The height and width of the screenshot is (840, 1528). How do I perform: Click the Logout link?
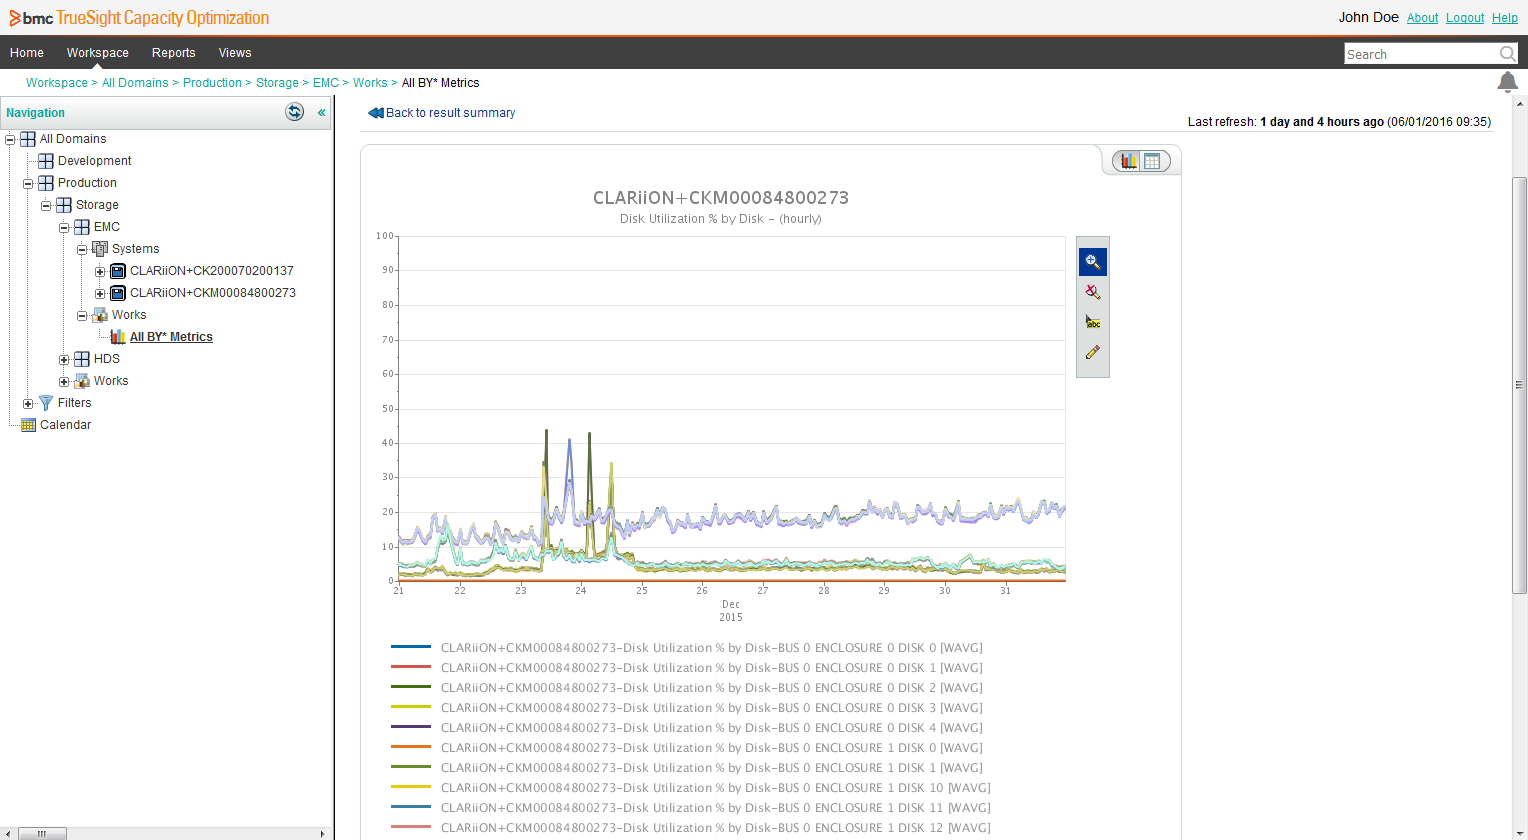pyautogui.click(x=1465, y=18)
